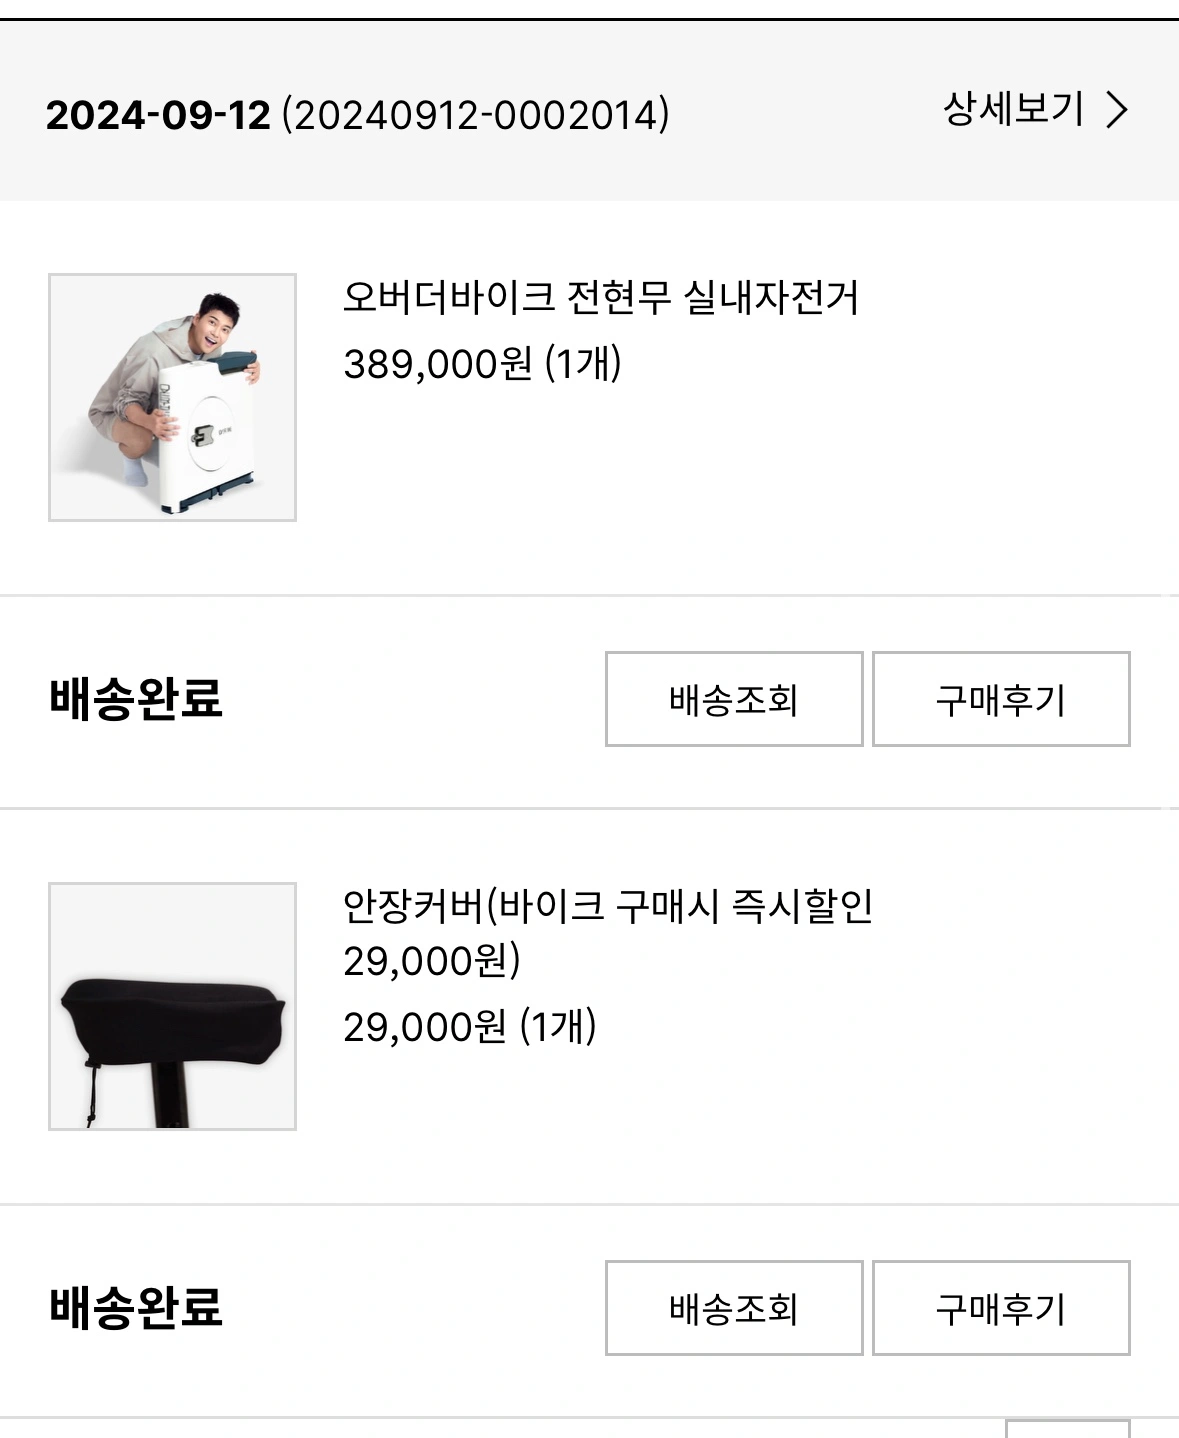The height and width of the screenshot is (1438, 1179).
Task: Select order number 20240912-0002014
Action: pyautogui.click(x=476, y=115)
